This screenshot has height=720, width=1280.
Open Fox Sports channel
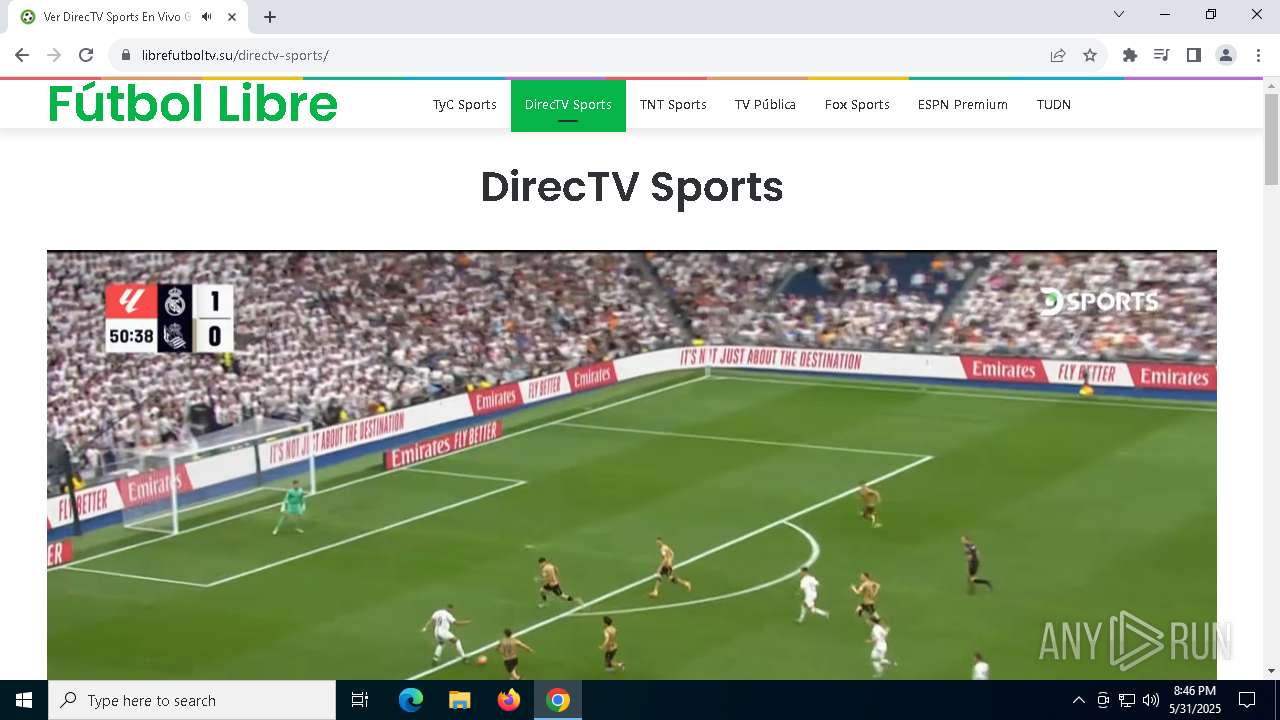(x=857, y=105)
